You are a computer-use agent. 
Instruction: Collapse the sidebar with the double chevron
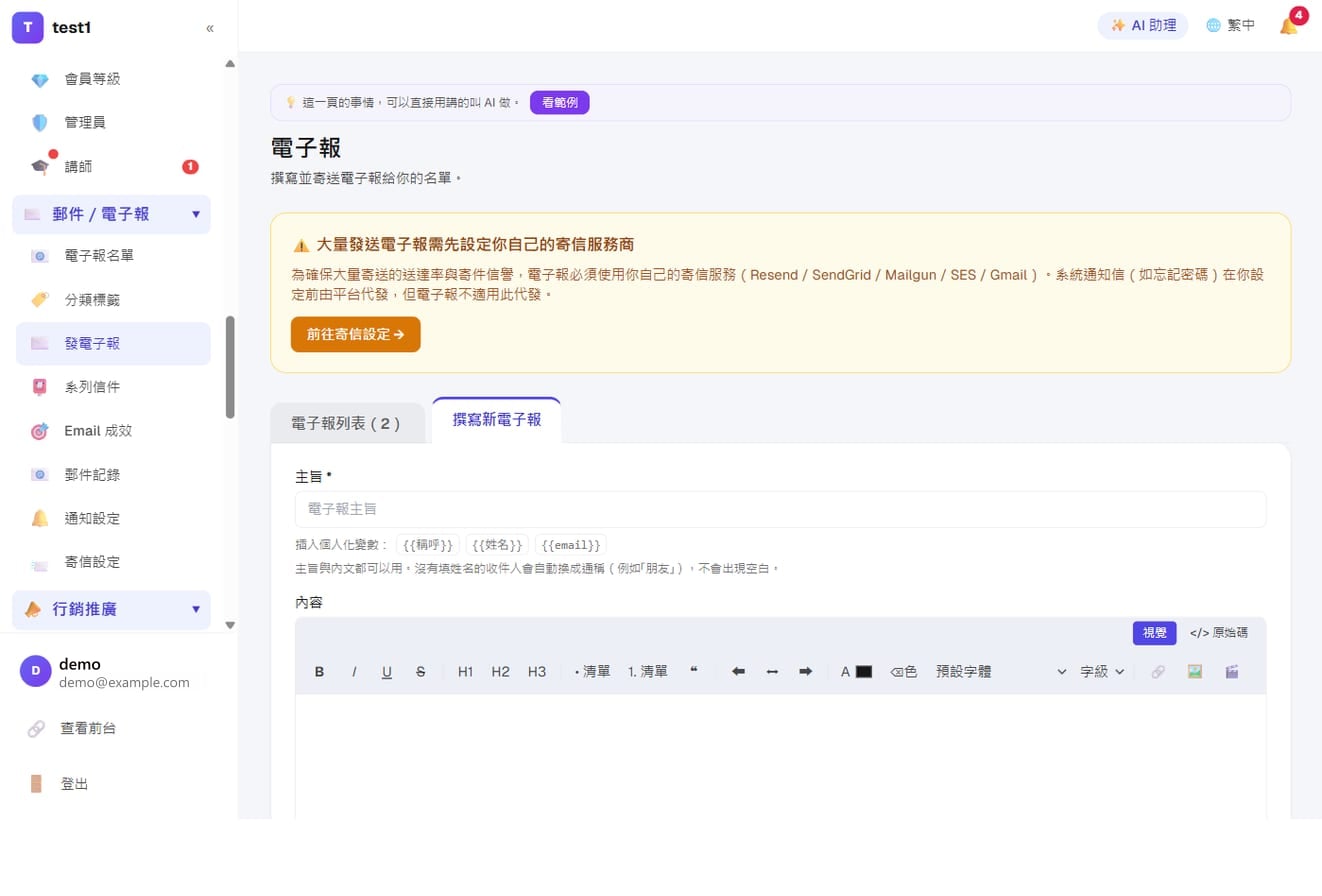point(210,28)
